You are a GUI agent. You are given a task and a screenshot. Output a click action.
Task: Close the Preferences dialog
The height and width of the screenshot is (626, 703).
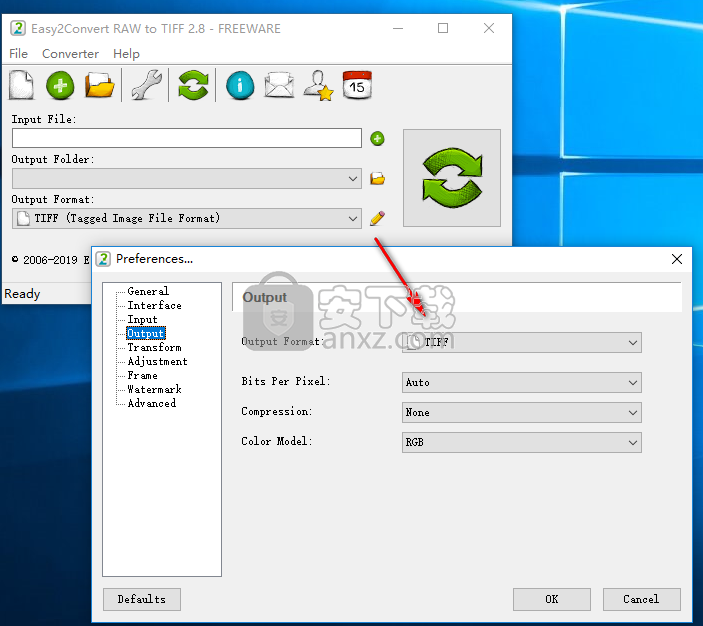pos(677,259)
